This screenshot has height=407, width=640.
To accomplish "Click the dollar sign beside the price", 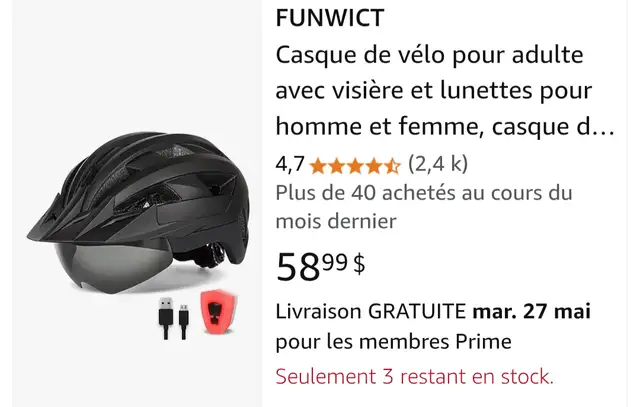I will [x=359, y=264].
